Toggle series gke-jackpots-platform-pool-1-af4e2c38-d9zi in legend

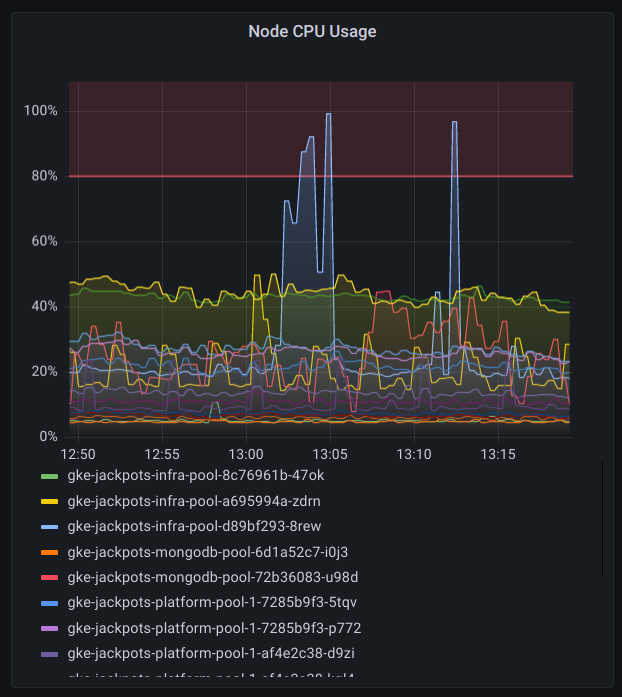point(211,654)
